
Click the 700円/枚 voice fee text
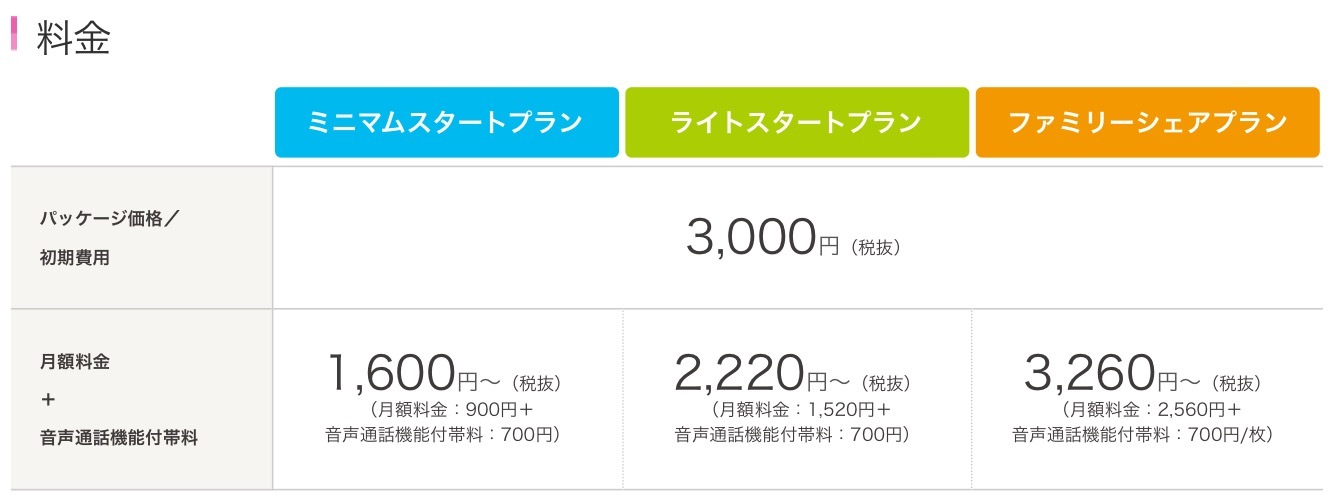pyautogui.click(x=1227, y=434)
